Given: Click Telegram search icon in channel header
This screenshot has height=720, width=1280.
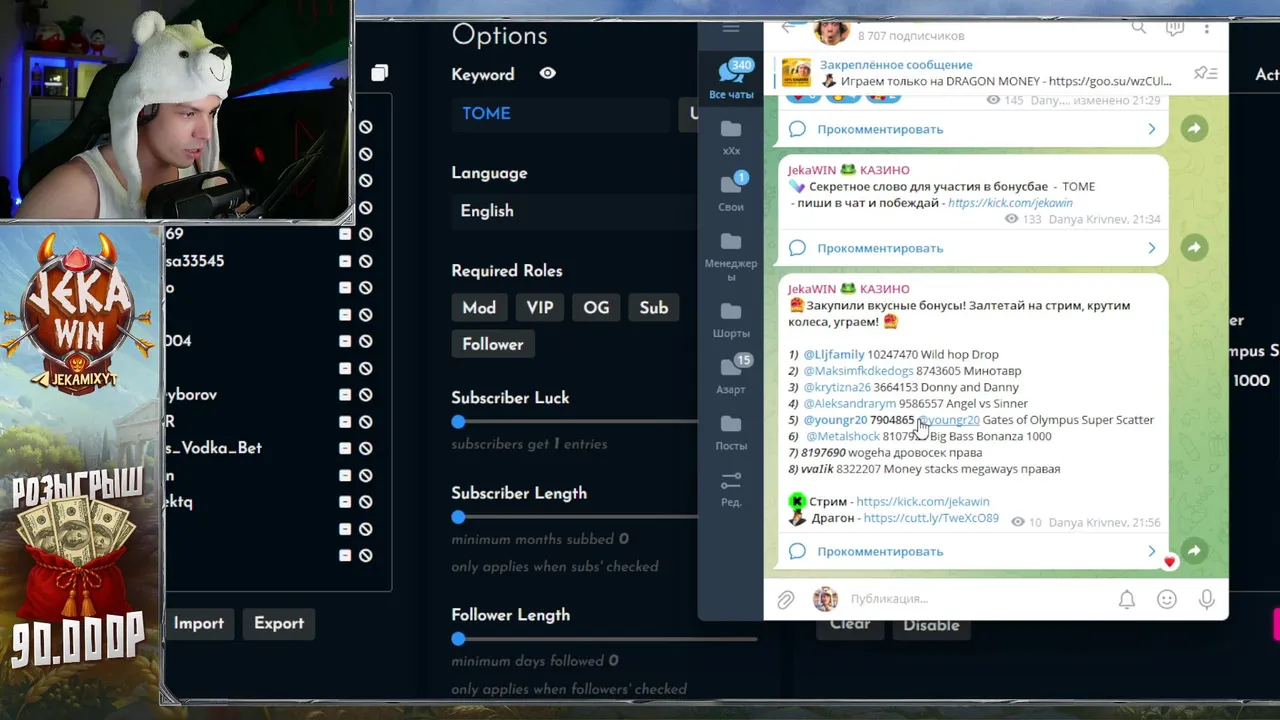Looking at the screenshot, I should click(1139, 28).
